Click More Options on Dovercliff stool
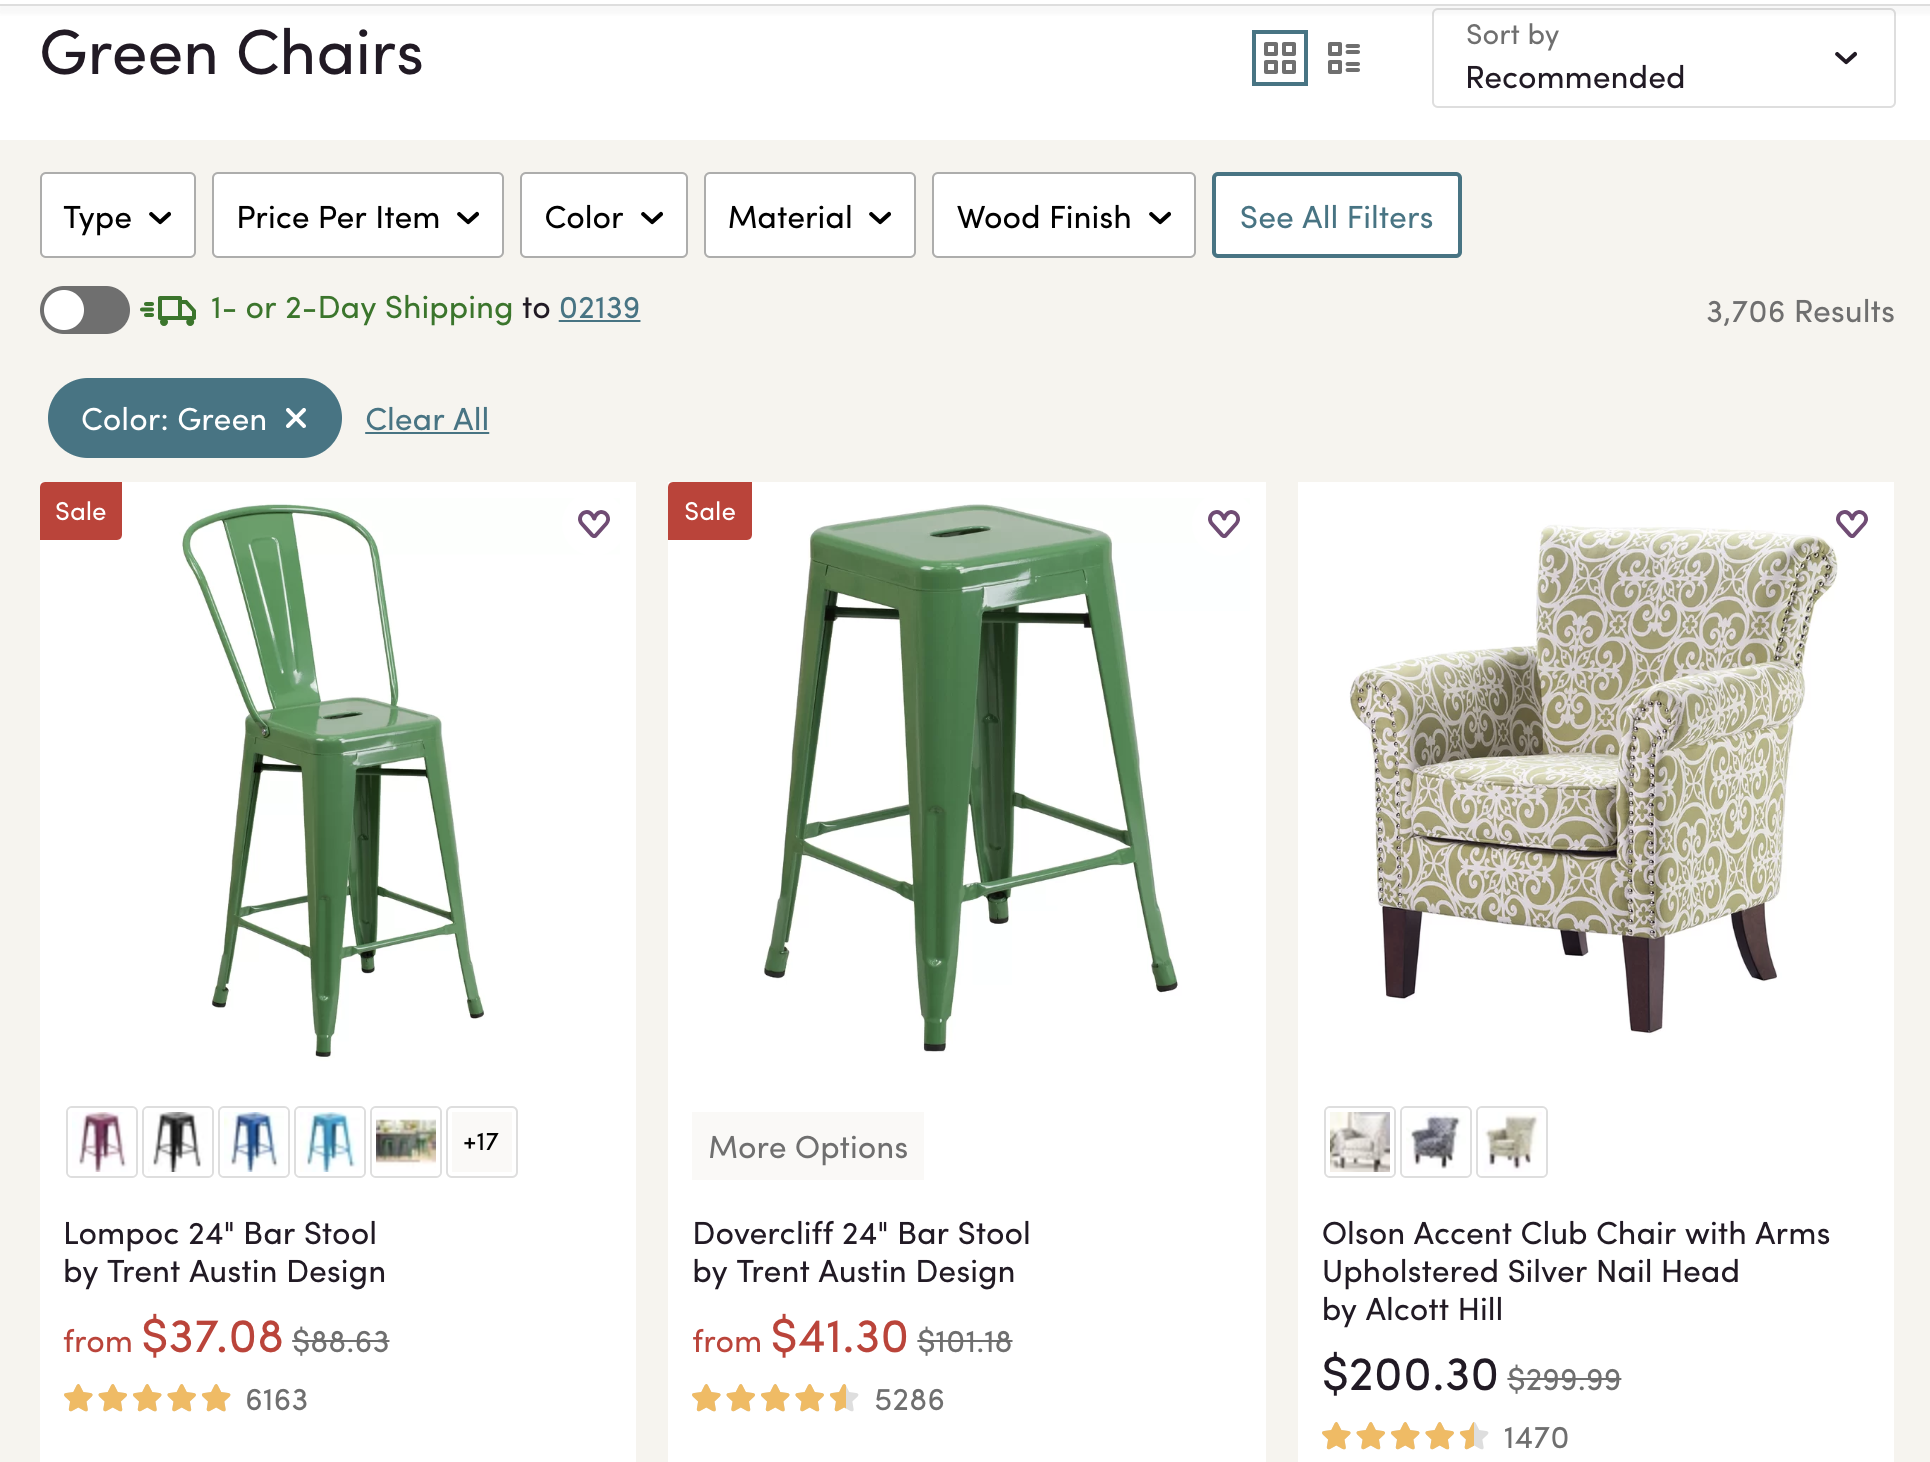Image resolution: width=1930 pixels, height=1462 pixels. click(808, 1147)
